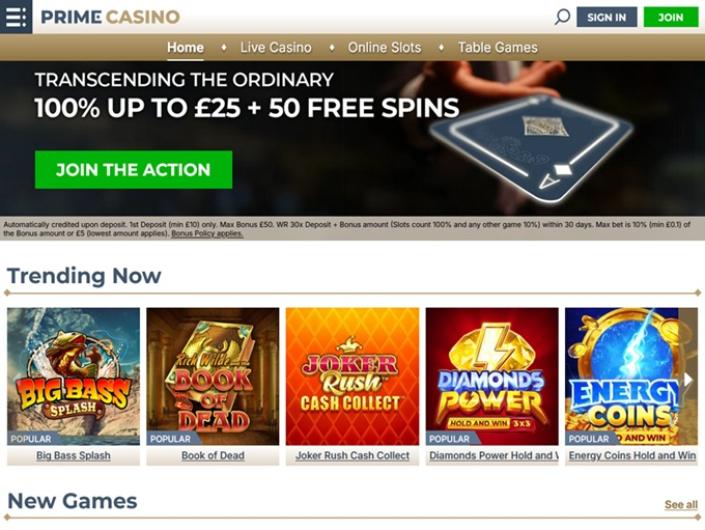Click the JOIN THE ACTION button
Viewport: 705px width, 530px height.
tap(134, 169)
